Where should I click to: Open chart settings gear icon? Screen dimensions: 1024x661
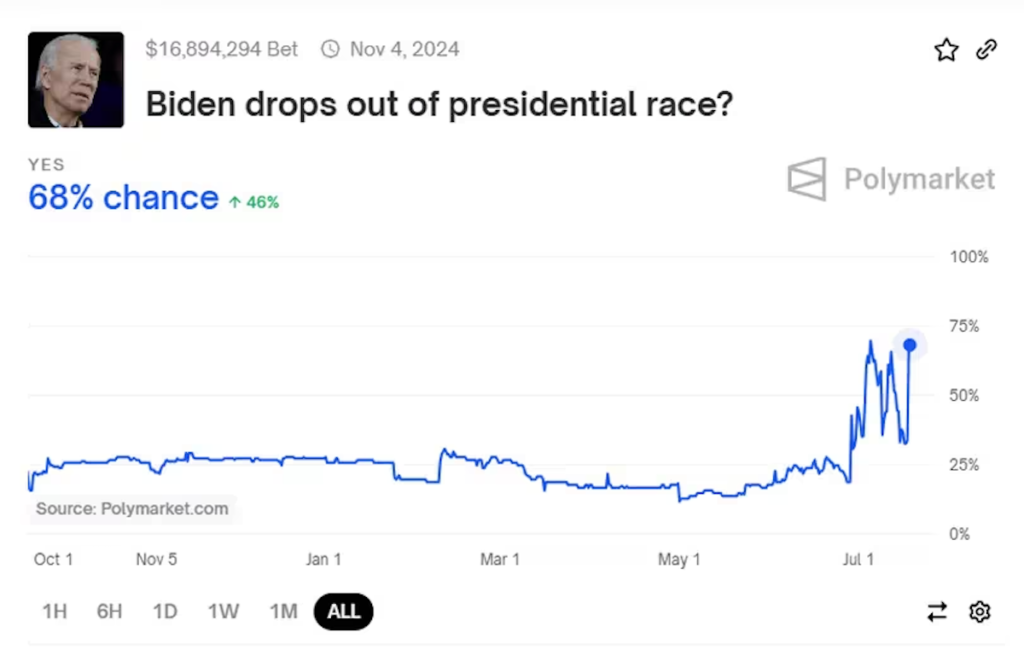tap(980, 612)
